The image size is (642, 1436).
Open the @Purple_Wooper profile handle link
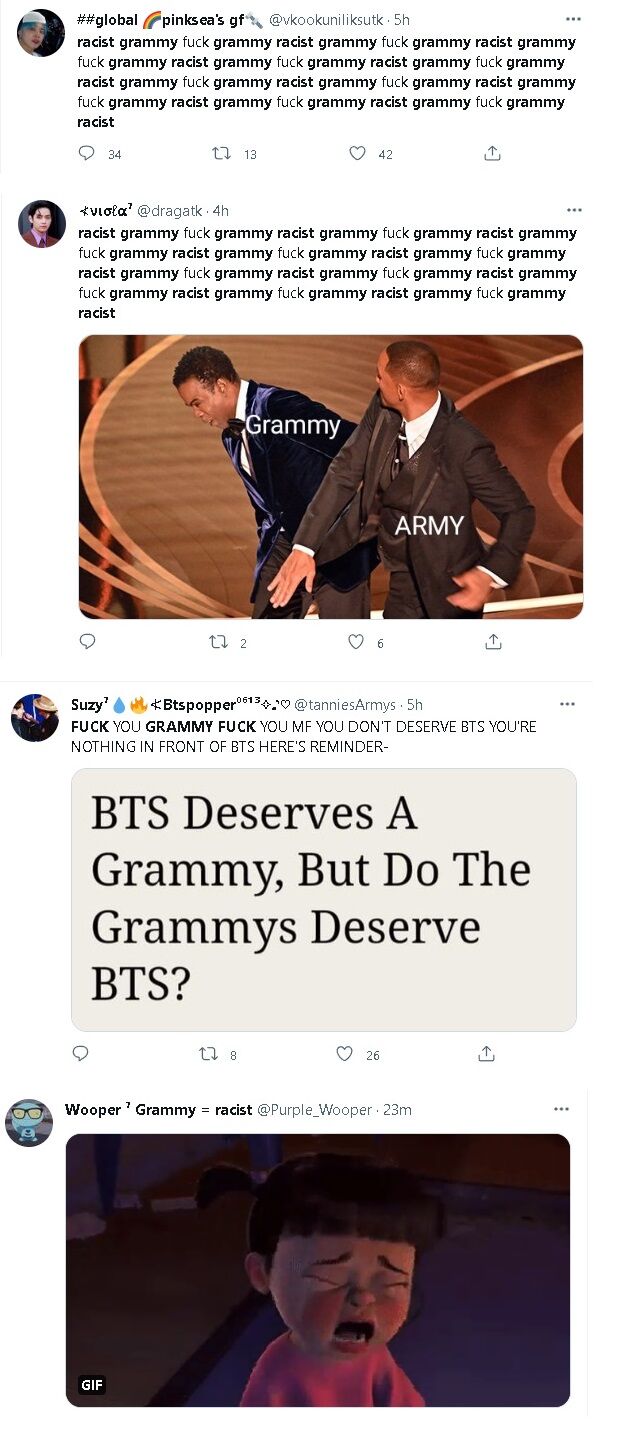(314, 1109)
